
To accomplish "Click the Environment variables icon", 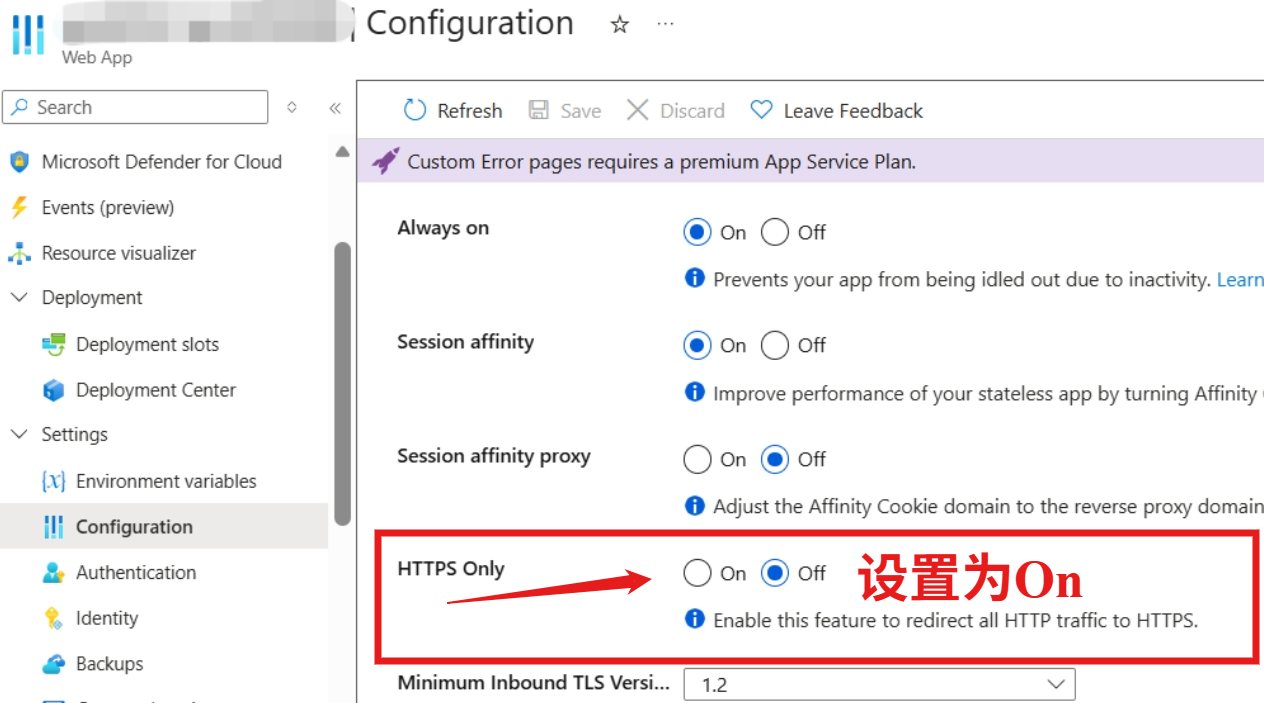I will coord(53,481).
